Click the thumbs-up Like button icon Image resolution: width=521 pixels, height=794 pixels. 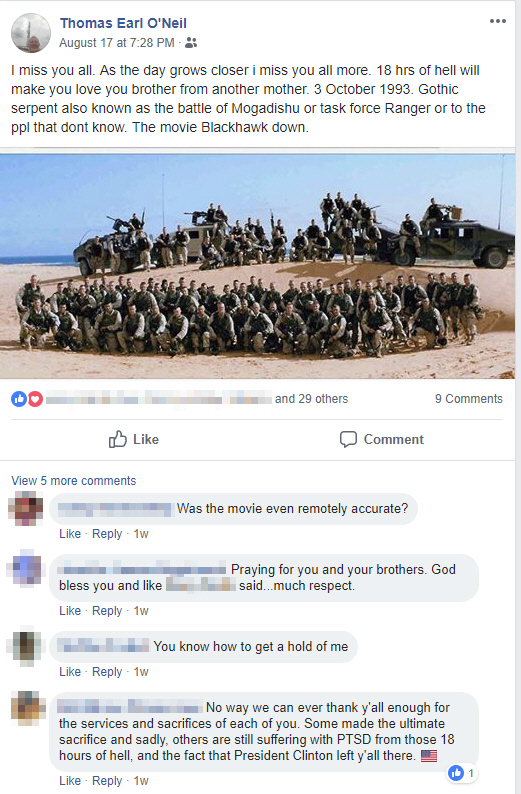[x=117, y=439]
